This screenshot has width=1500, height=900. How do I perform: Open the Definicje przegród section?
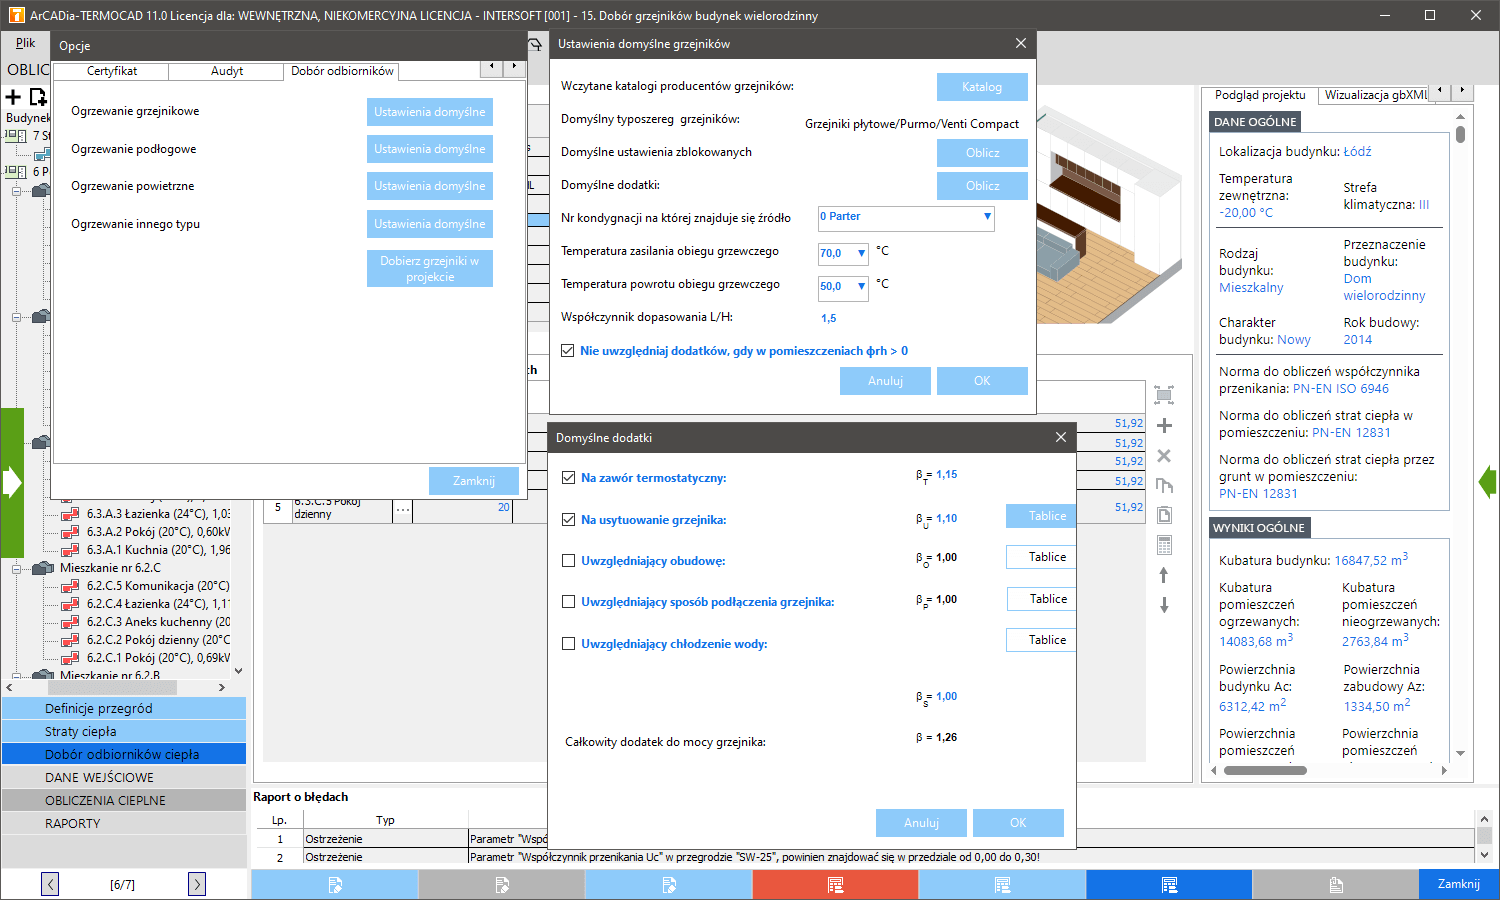click(124, 708)
